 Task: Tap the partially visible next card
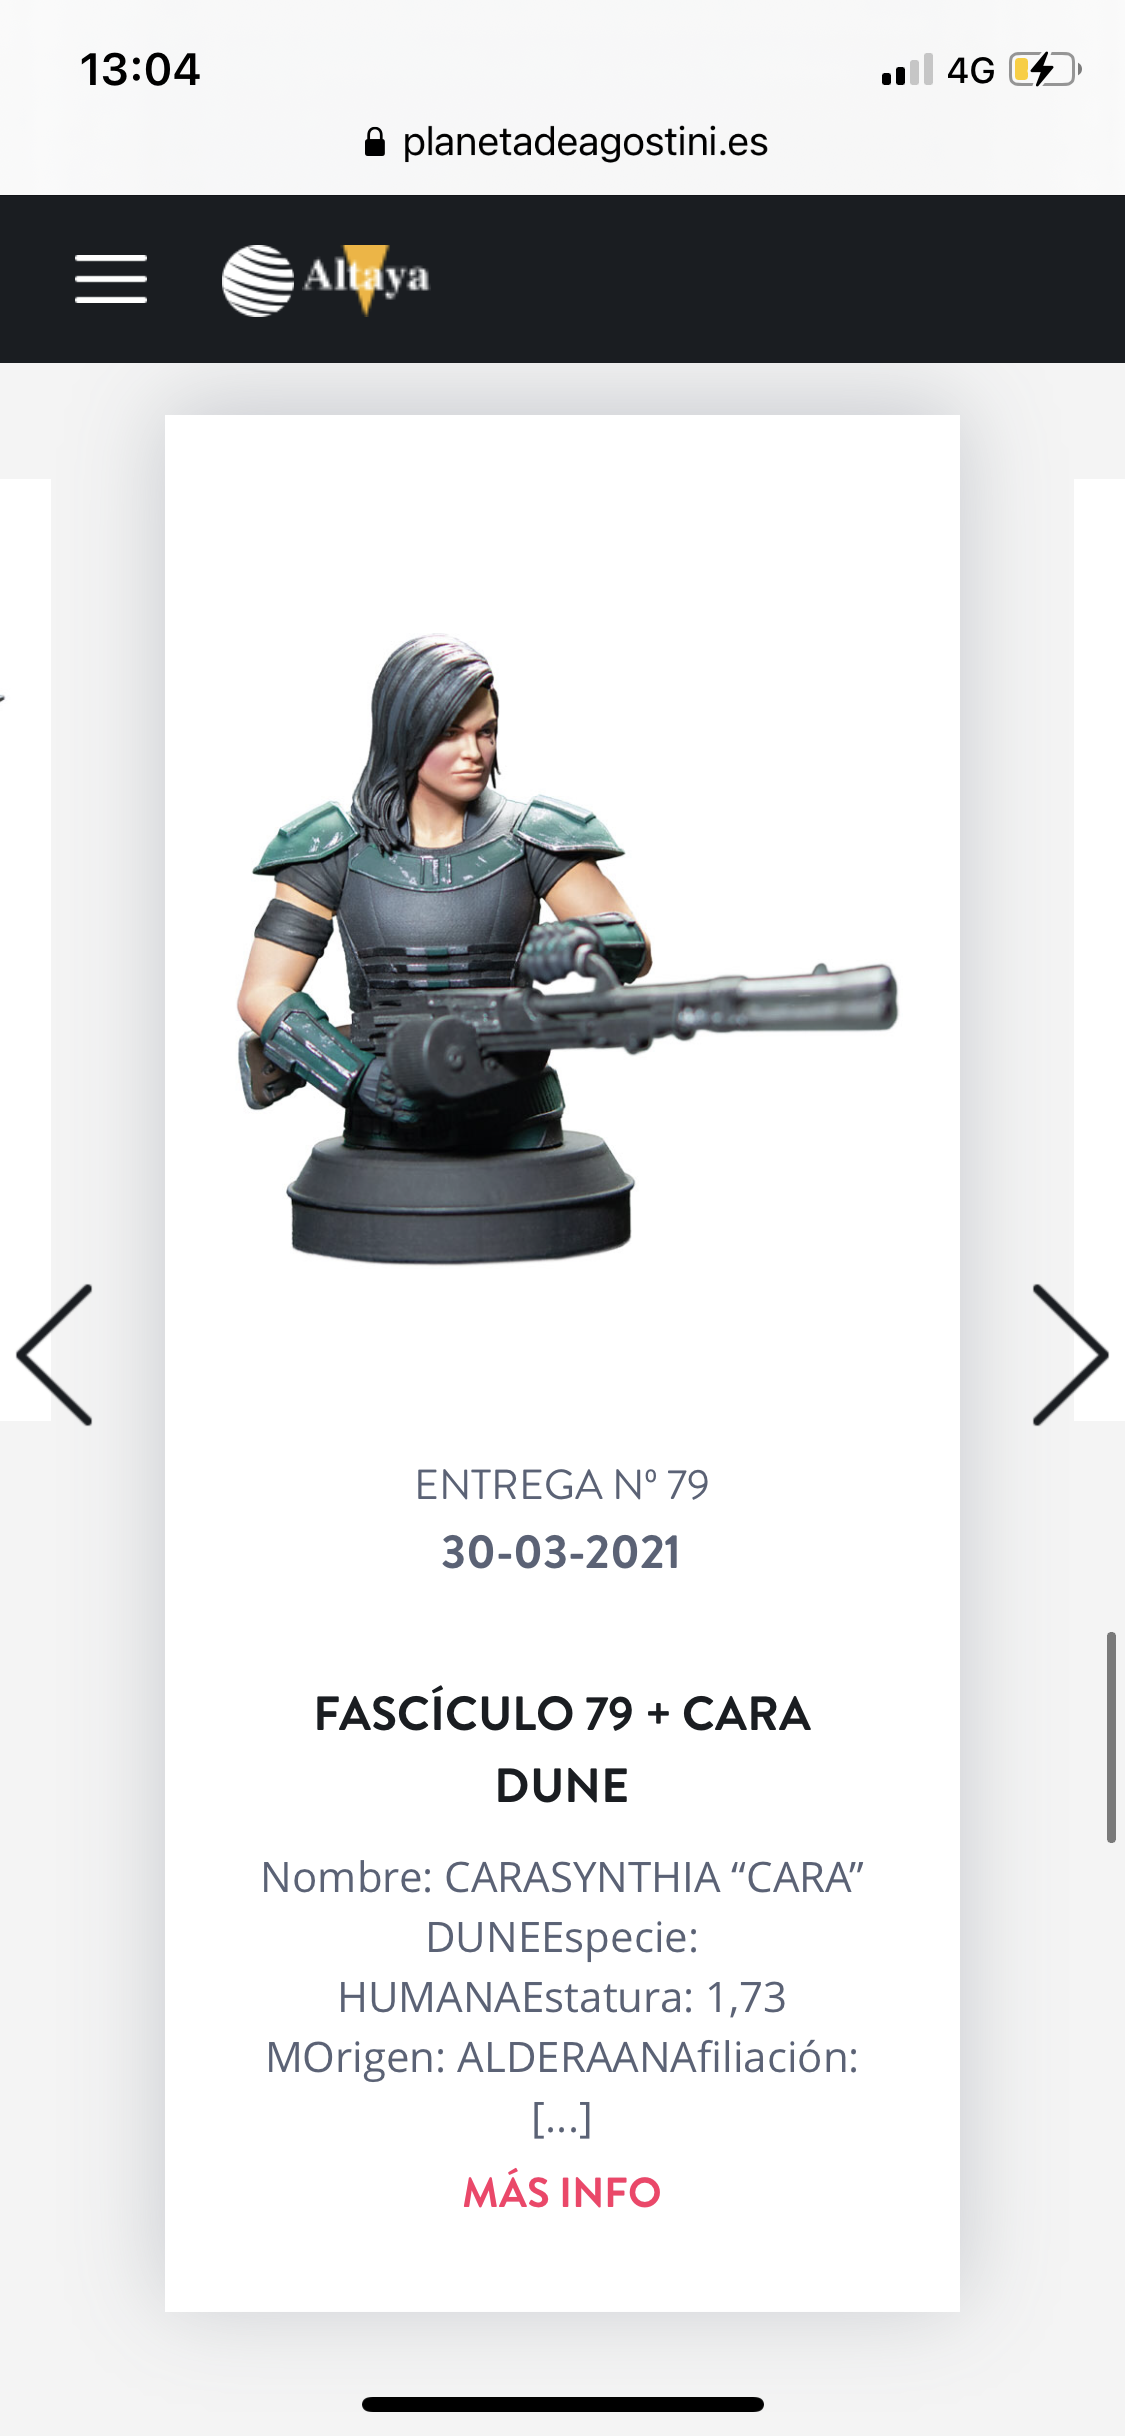1099,950
